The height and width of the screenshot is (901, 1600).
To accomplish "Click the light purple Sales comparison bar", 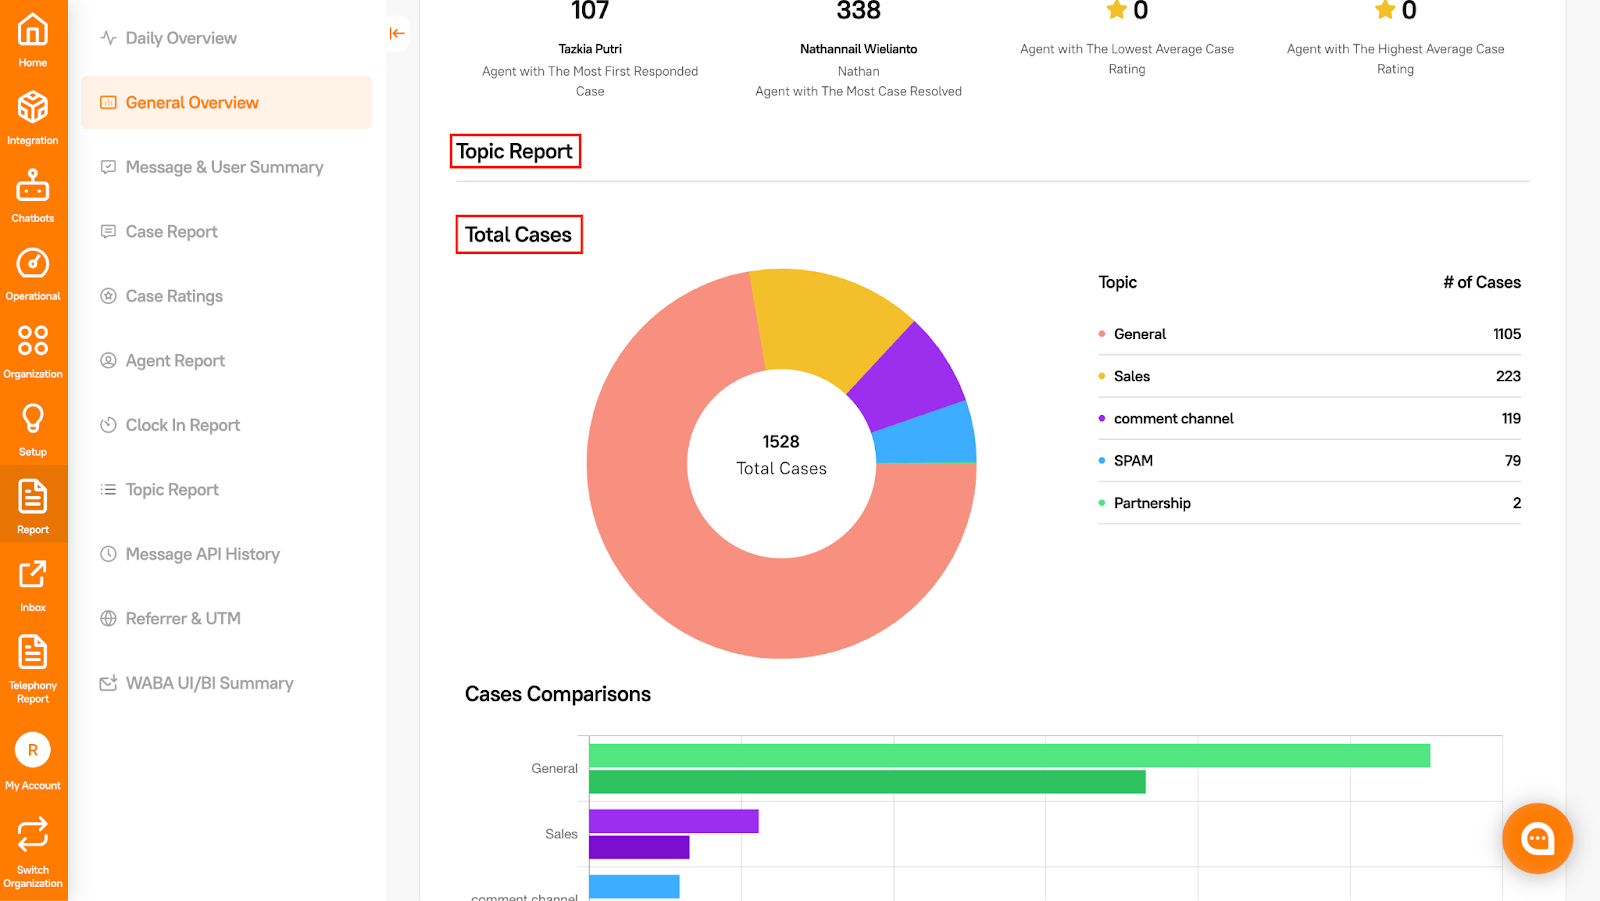I will 674,821.
